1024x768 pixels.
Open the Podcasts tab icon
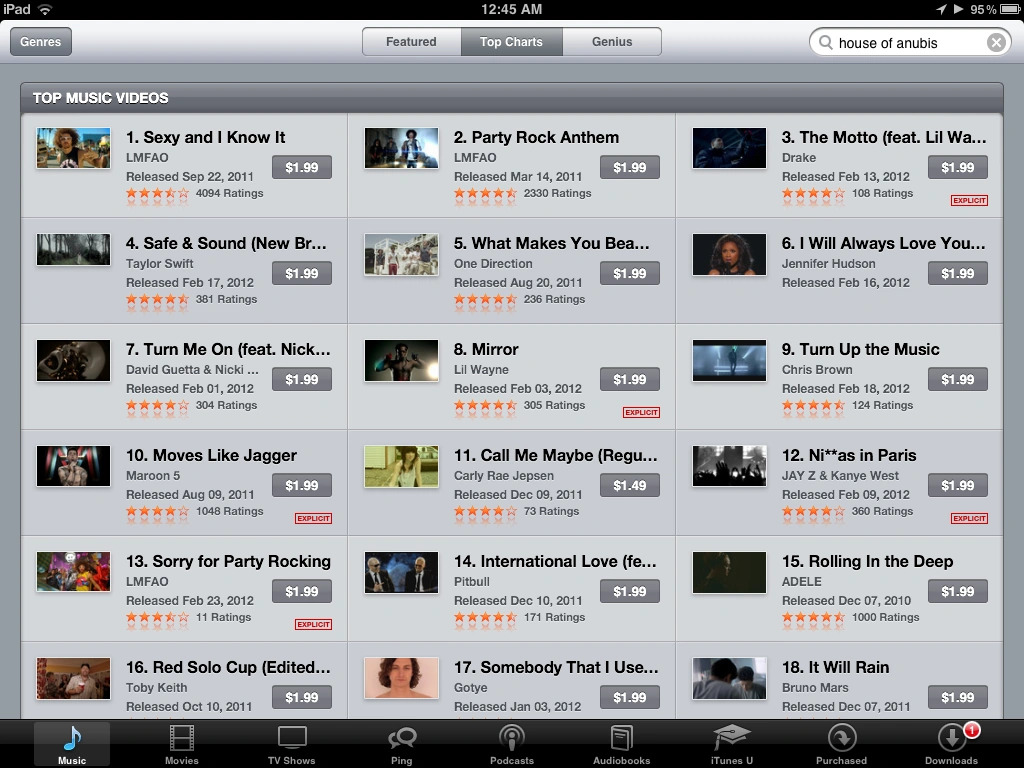point(511,739)
